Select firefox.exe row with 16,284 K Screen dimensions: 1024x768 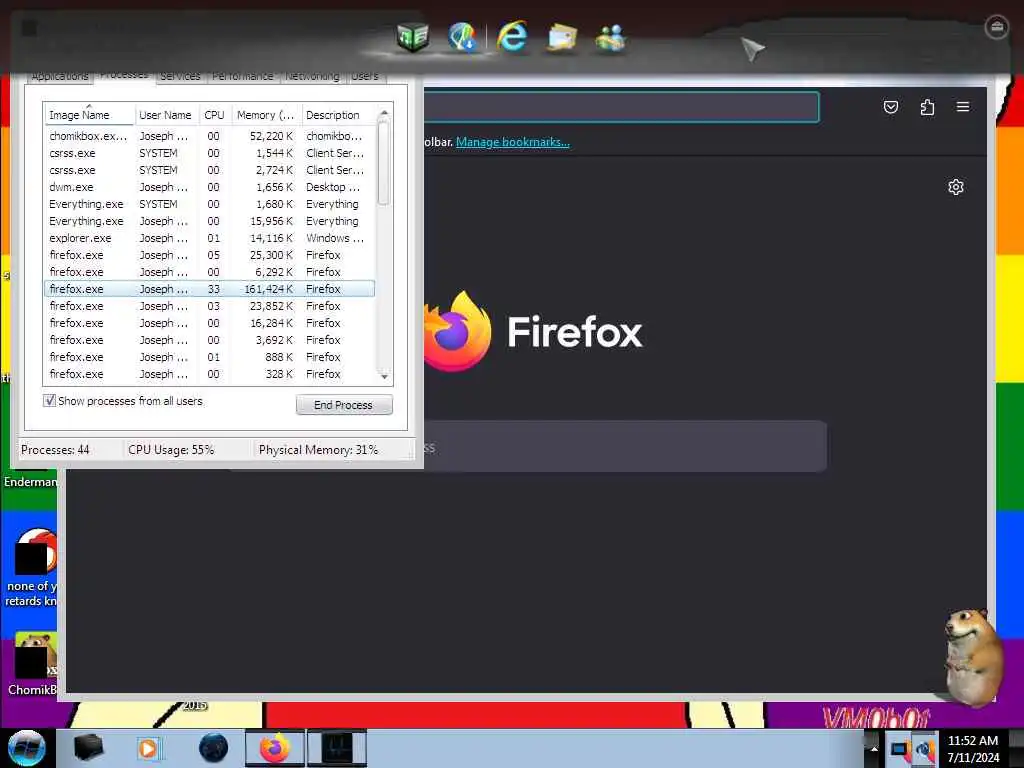[209, 323]
